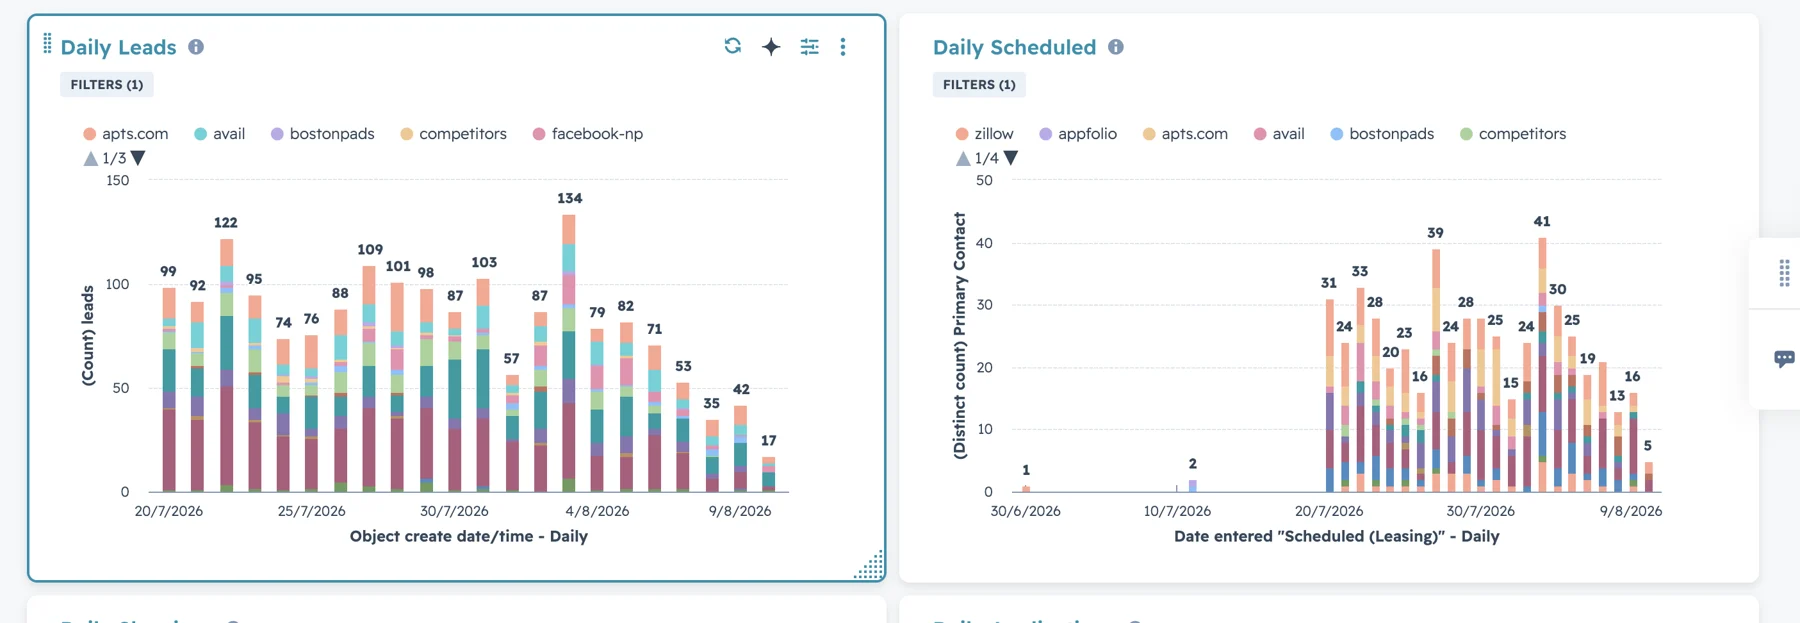Image resolution: width=1800 pixels, height=623 pixels.
Task: Click the apts.com salmon legend dot in Daily Leads
Action: 90,134
